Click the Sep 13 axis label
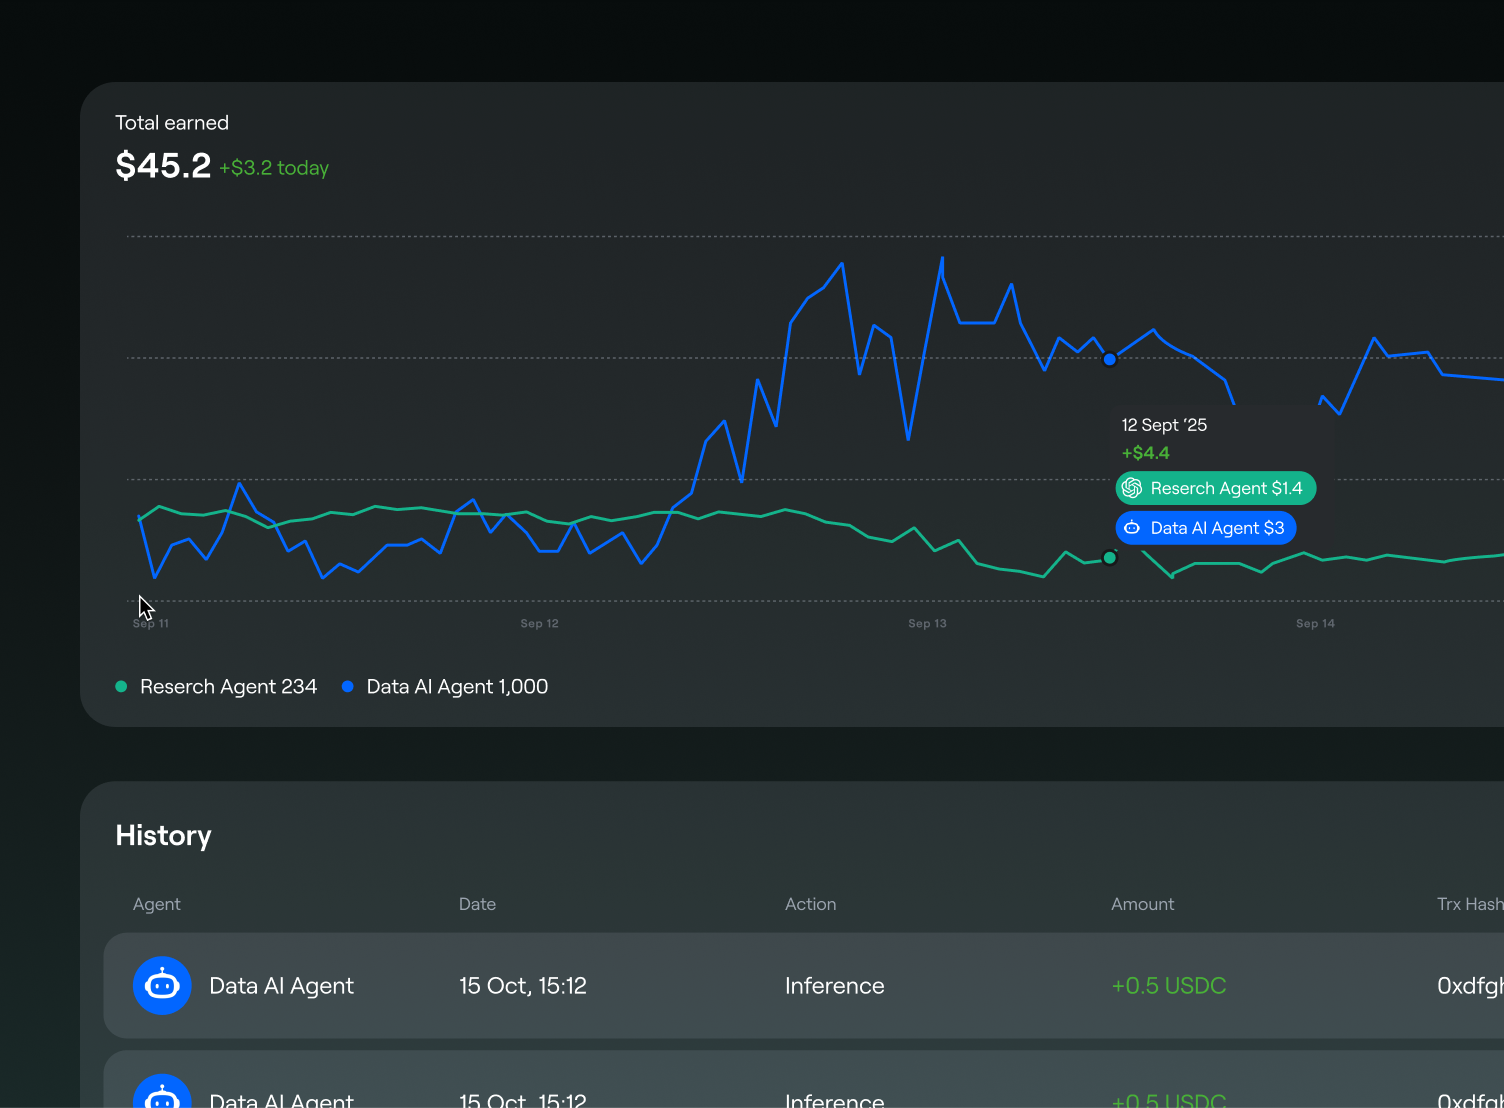 coord(927,624)
